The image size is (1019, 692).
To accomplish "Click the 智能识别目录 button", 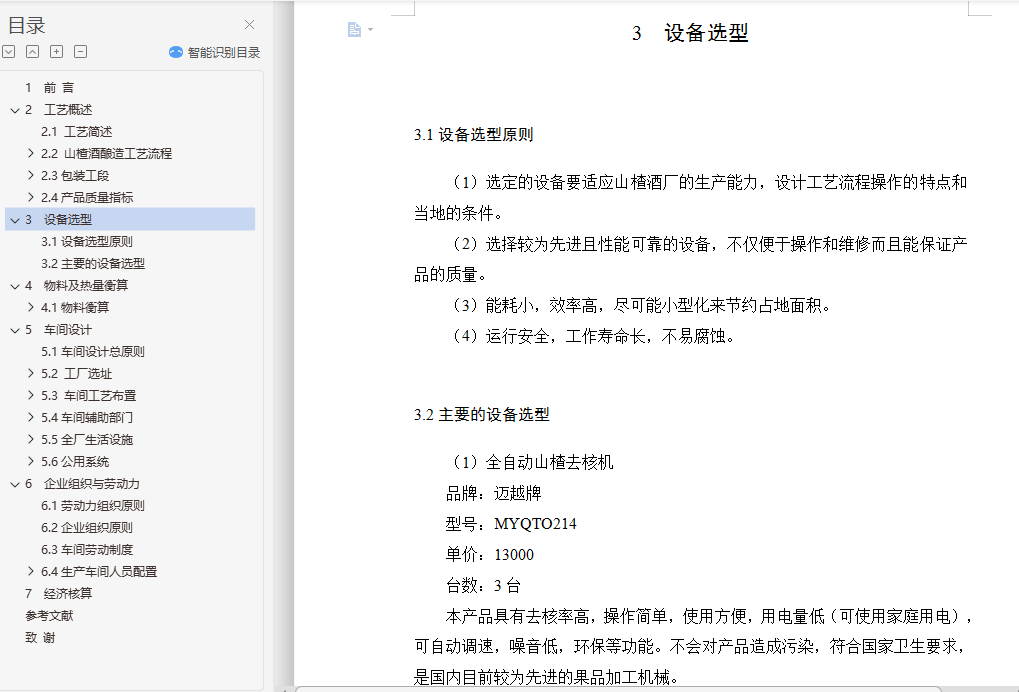I will (214, 53).
